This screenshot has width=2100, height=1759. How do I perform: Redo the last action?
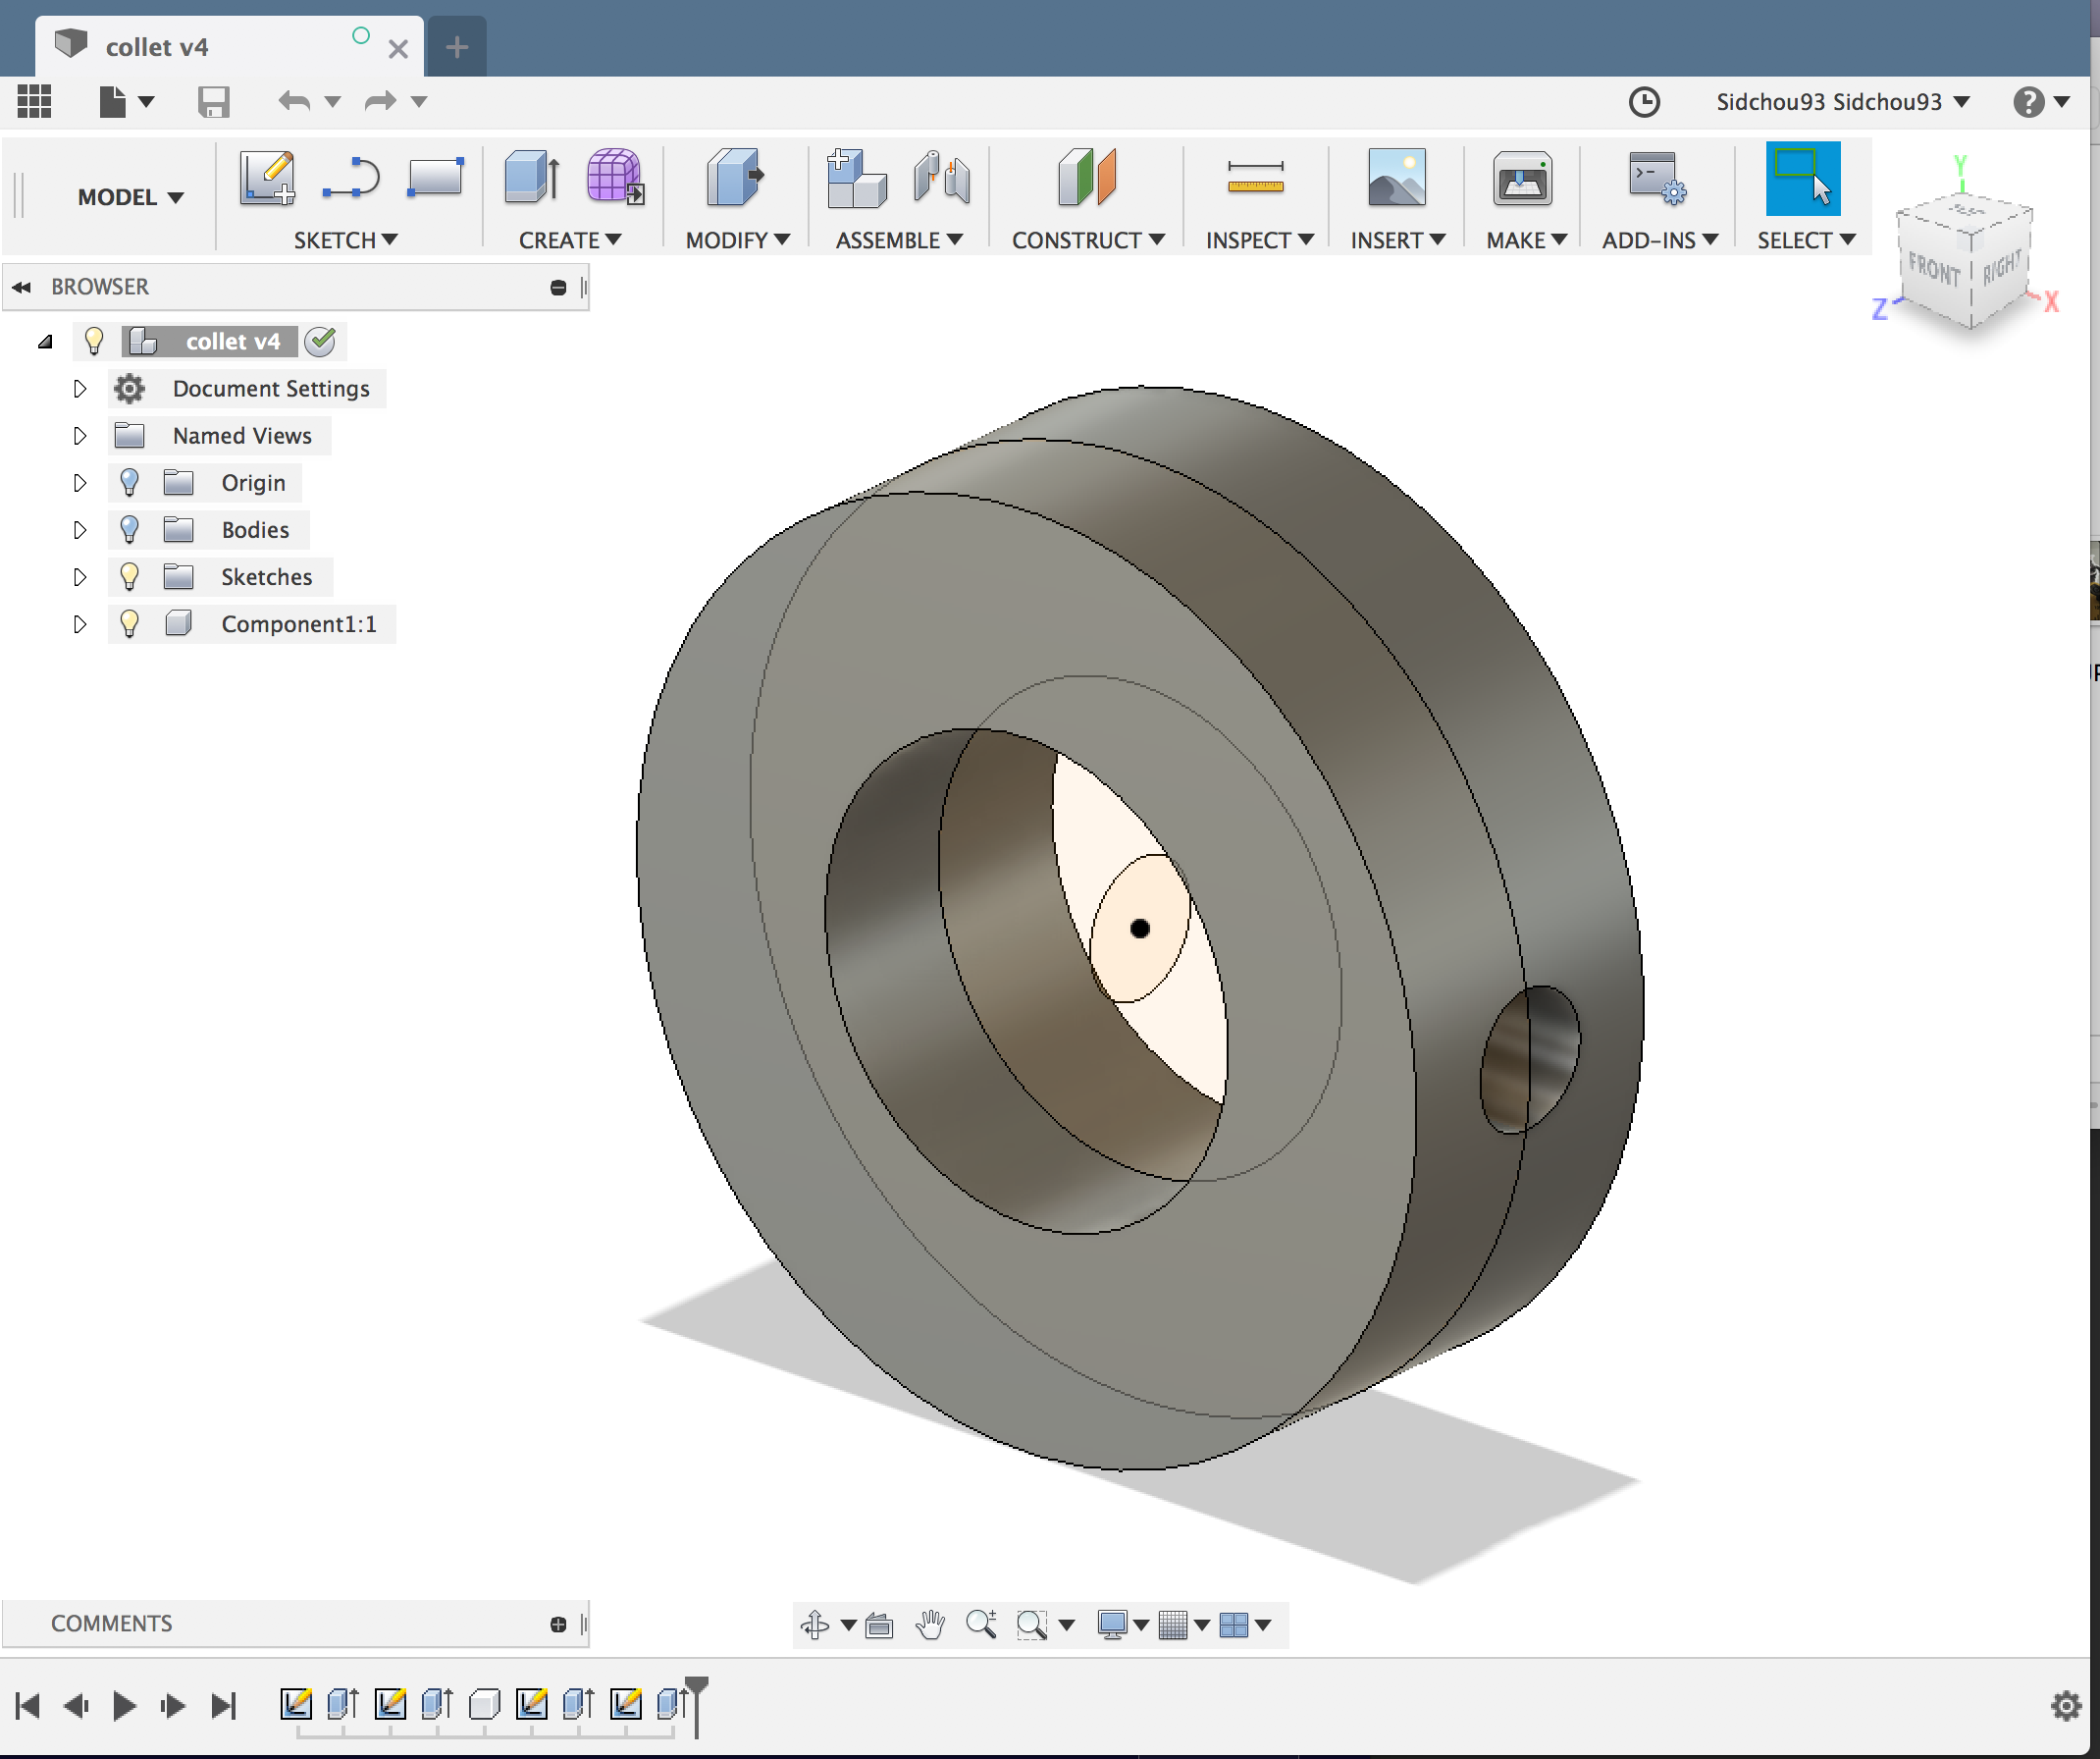(x=380, y=101)
